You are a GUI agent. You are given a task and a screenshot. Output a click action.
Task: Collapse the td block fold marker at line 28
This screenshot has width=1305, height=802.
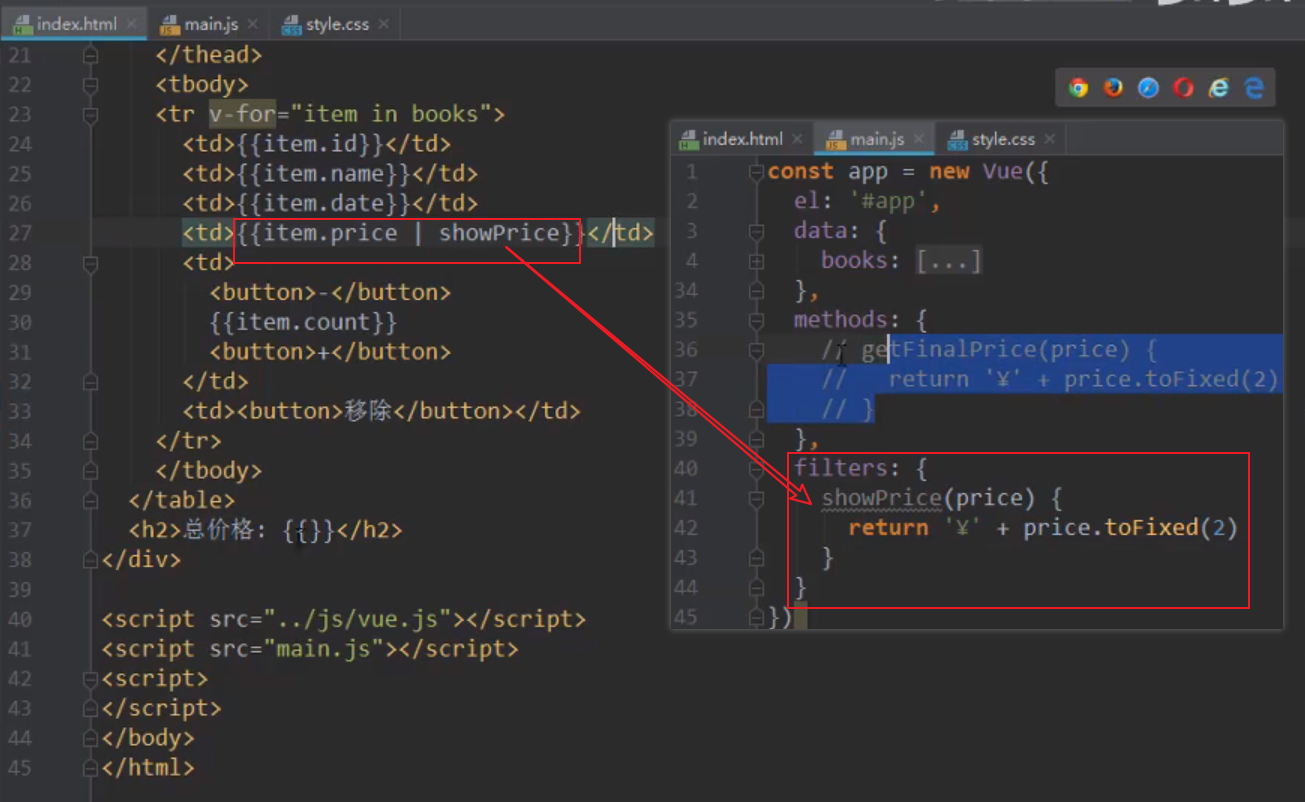pyautogui.click(x=90, y=263)
